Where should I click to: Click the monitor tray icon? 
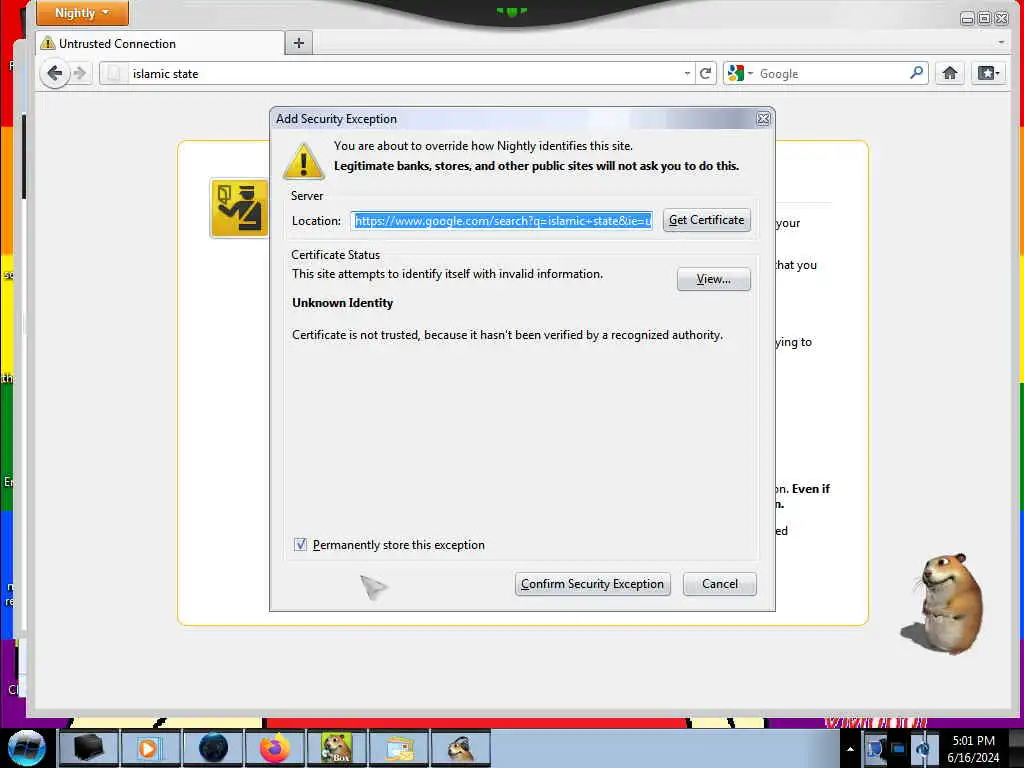899,748
